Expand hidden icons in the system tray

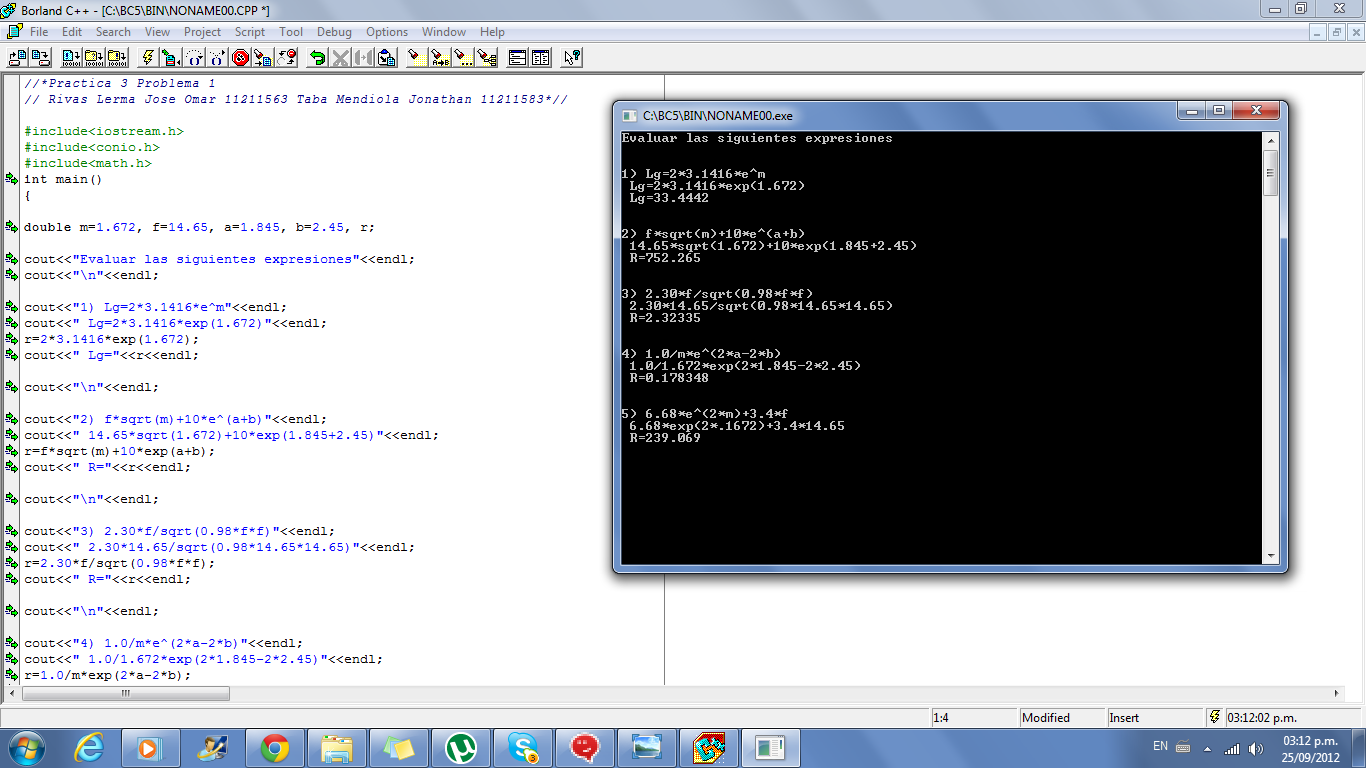[1207, 748]
